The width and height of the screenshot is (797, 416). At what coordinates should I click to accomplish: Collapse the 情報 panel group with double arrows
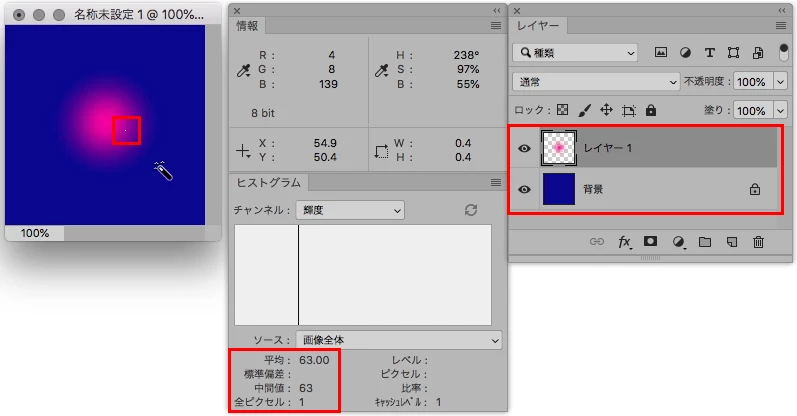point(497,10)
